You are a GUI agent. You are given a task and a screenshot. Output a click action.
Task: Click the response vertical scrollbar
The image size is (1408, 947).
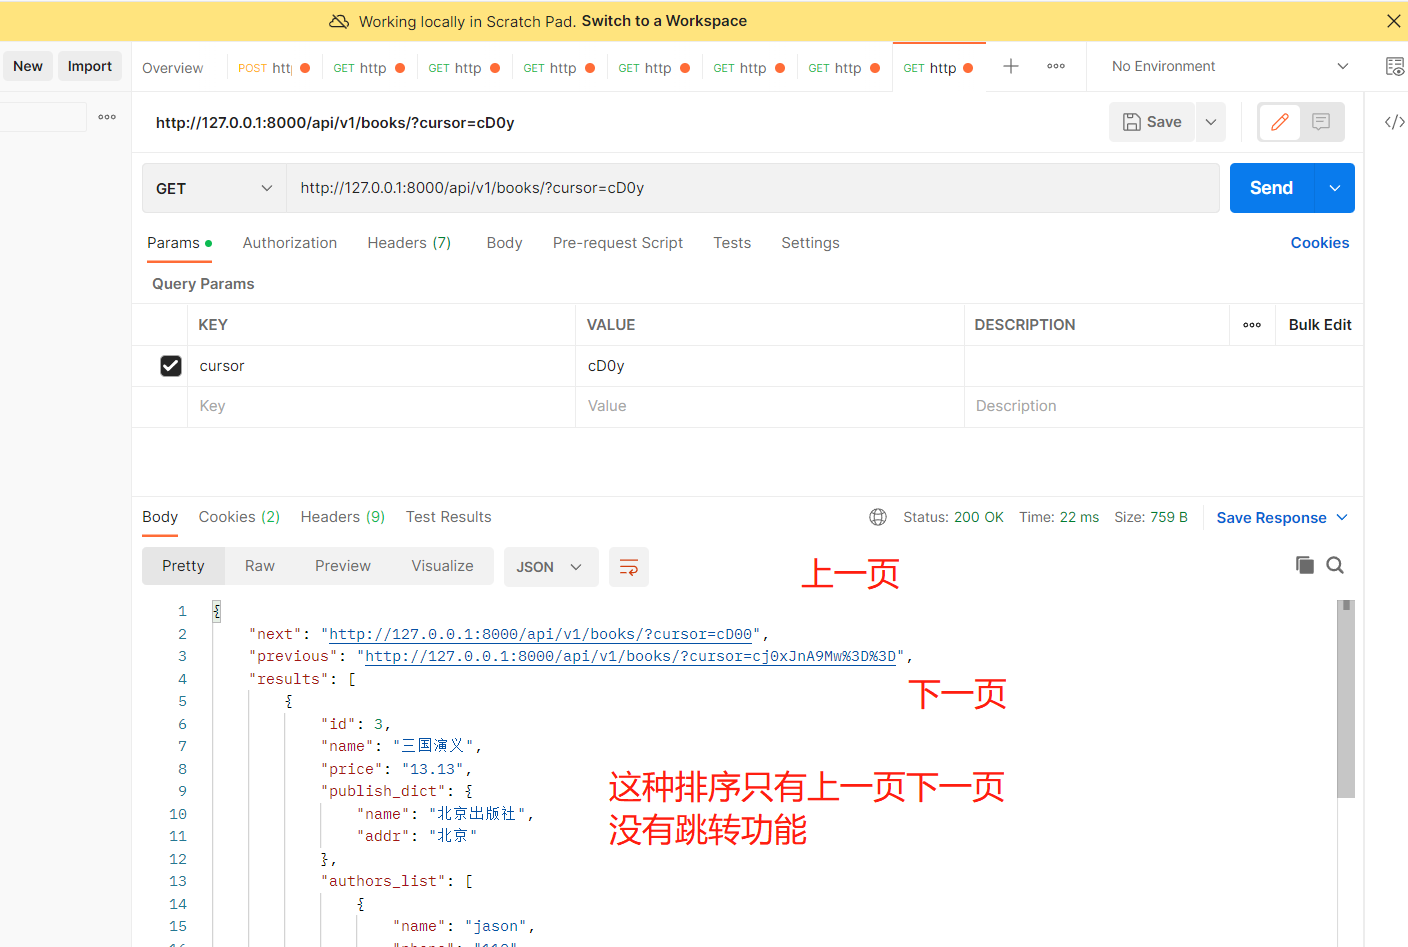pos(1346,700)
